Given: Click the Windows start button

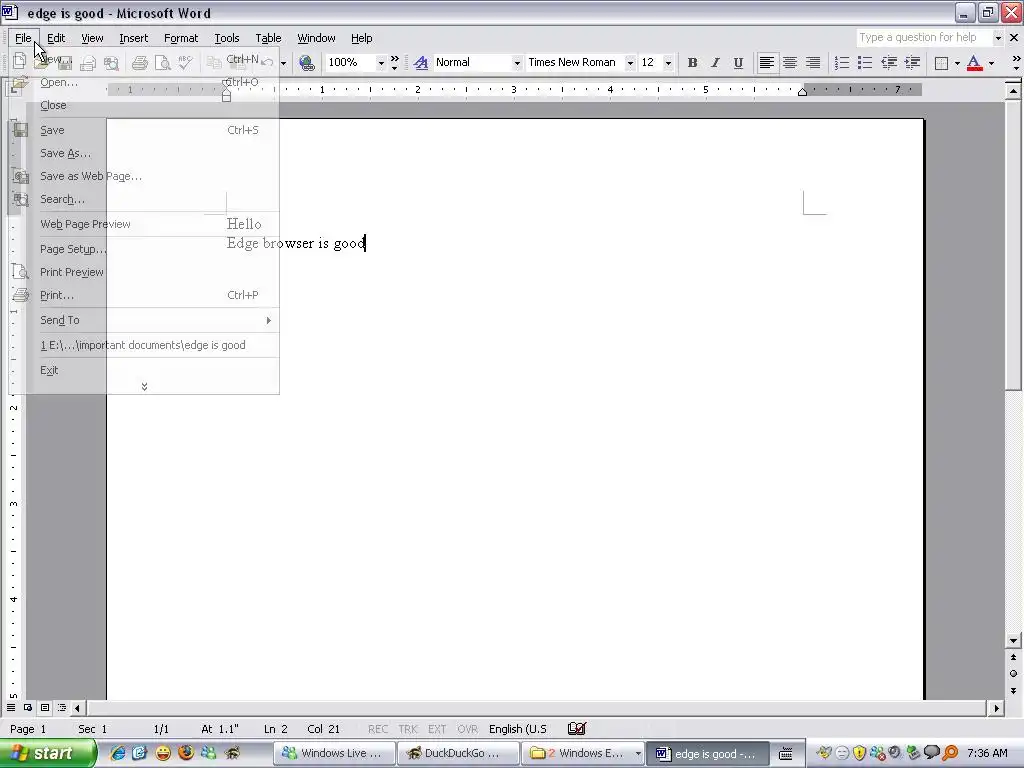Looking at the screenshot, I should coord(48,753).
